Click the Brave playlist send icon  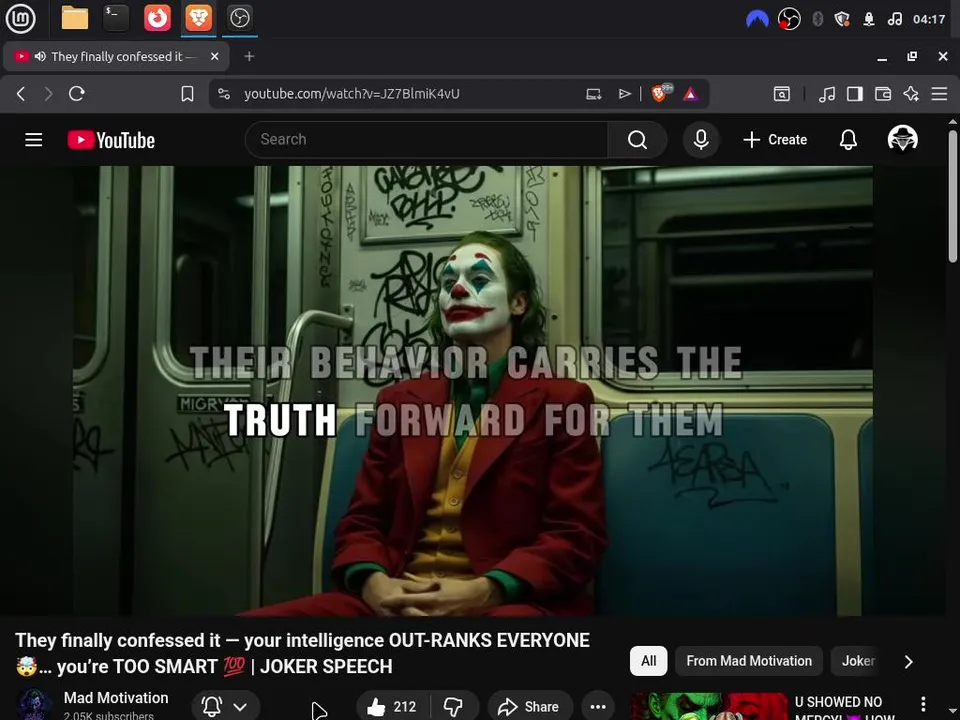(x=624, y=94)
